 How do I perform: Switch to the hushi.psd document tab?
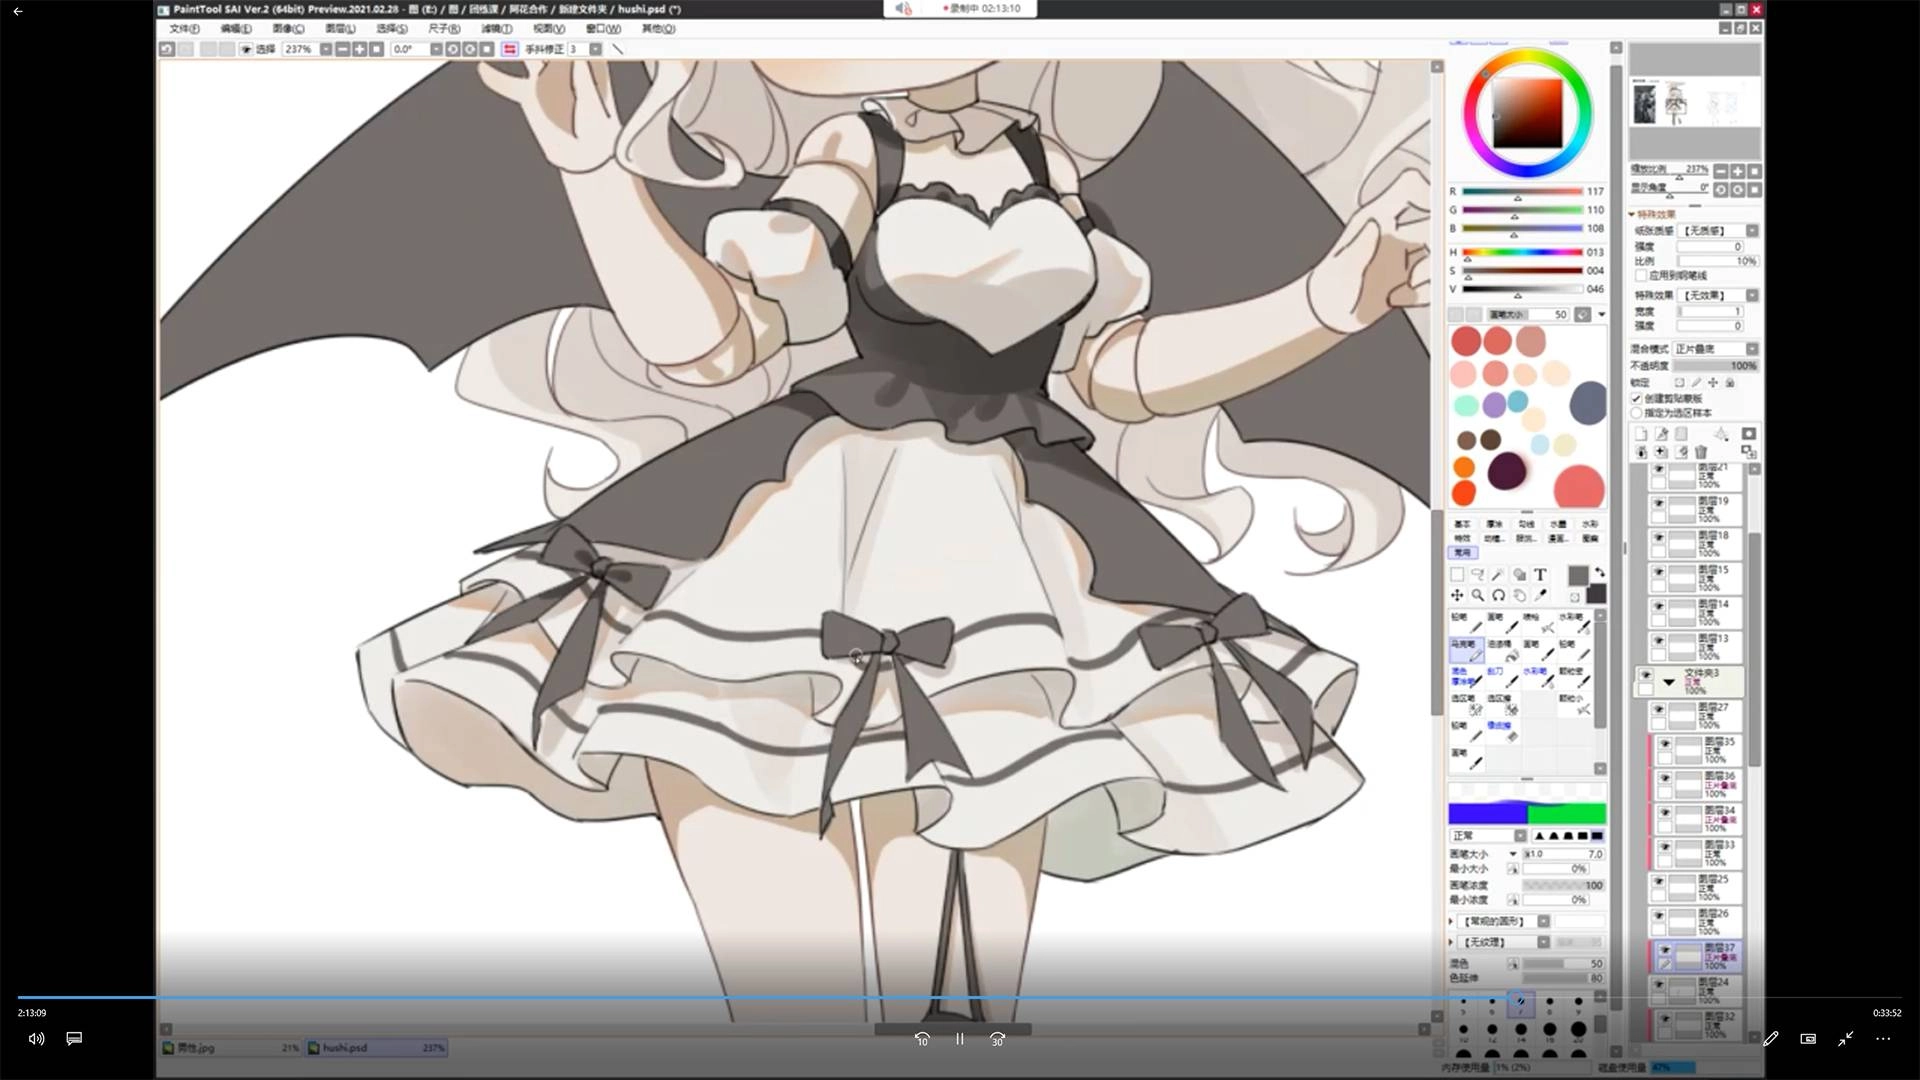point(345,1047)
